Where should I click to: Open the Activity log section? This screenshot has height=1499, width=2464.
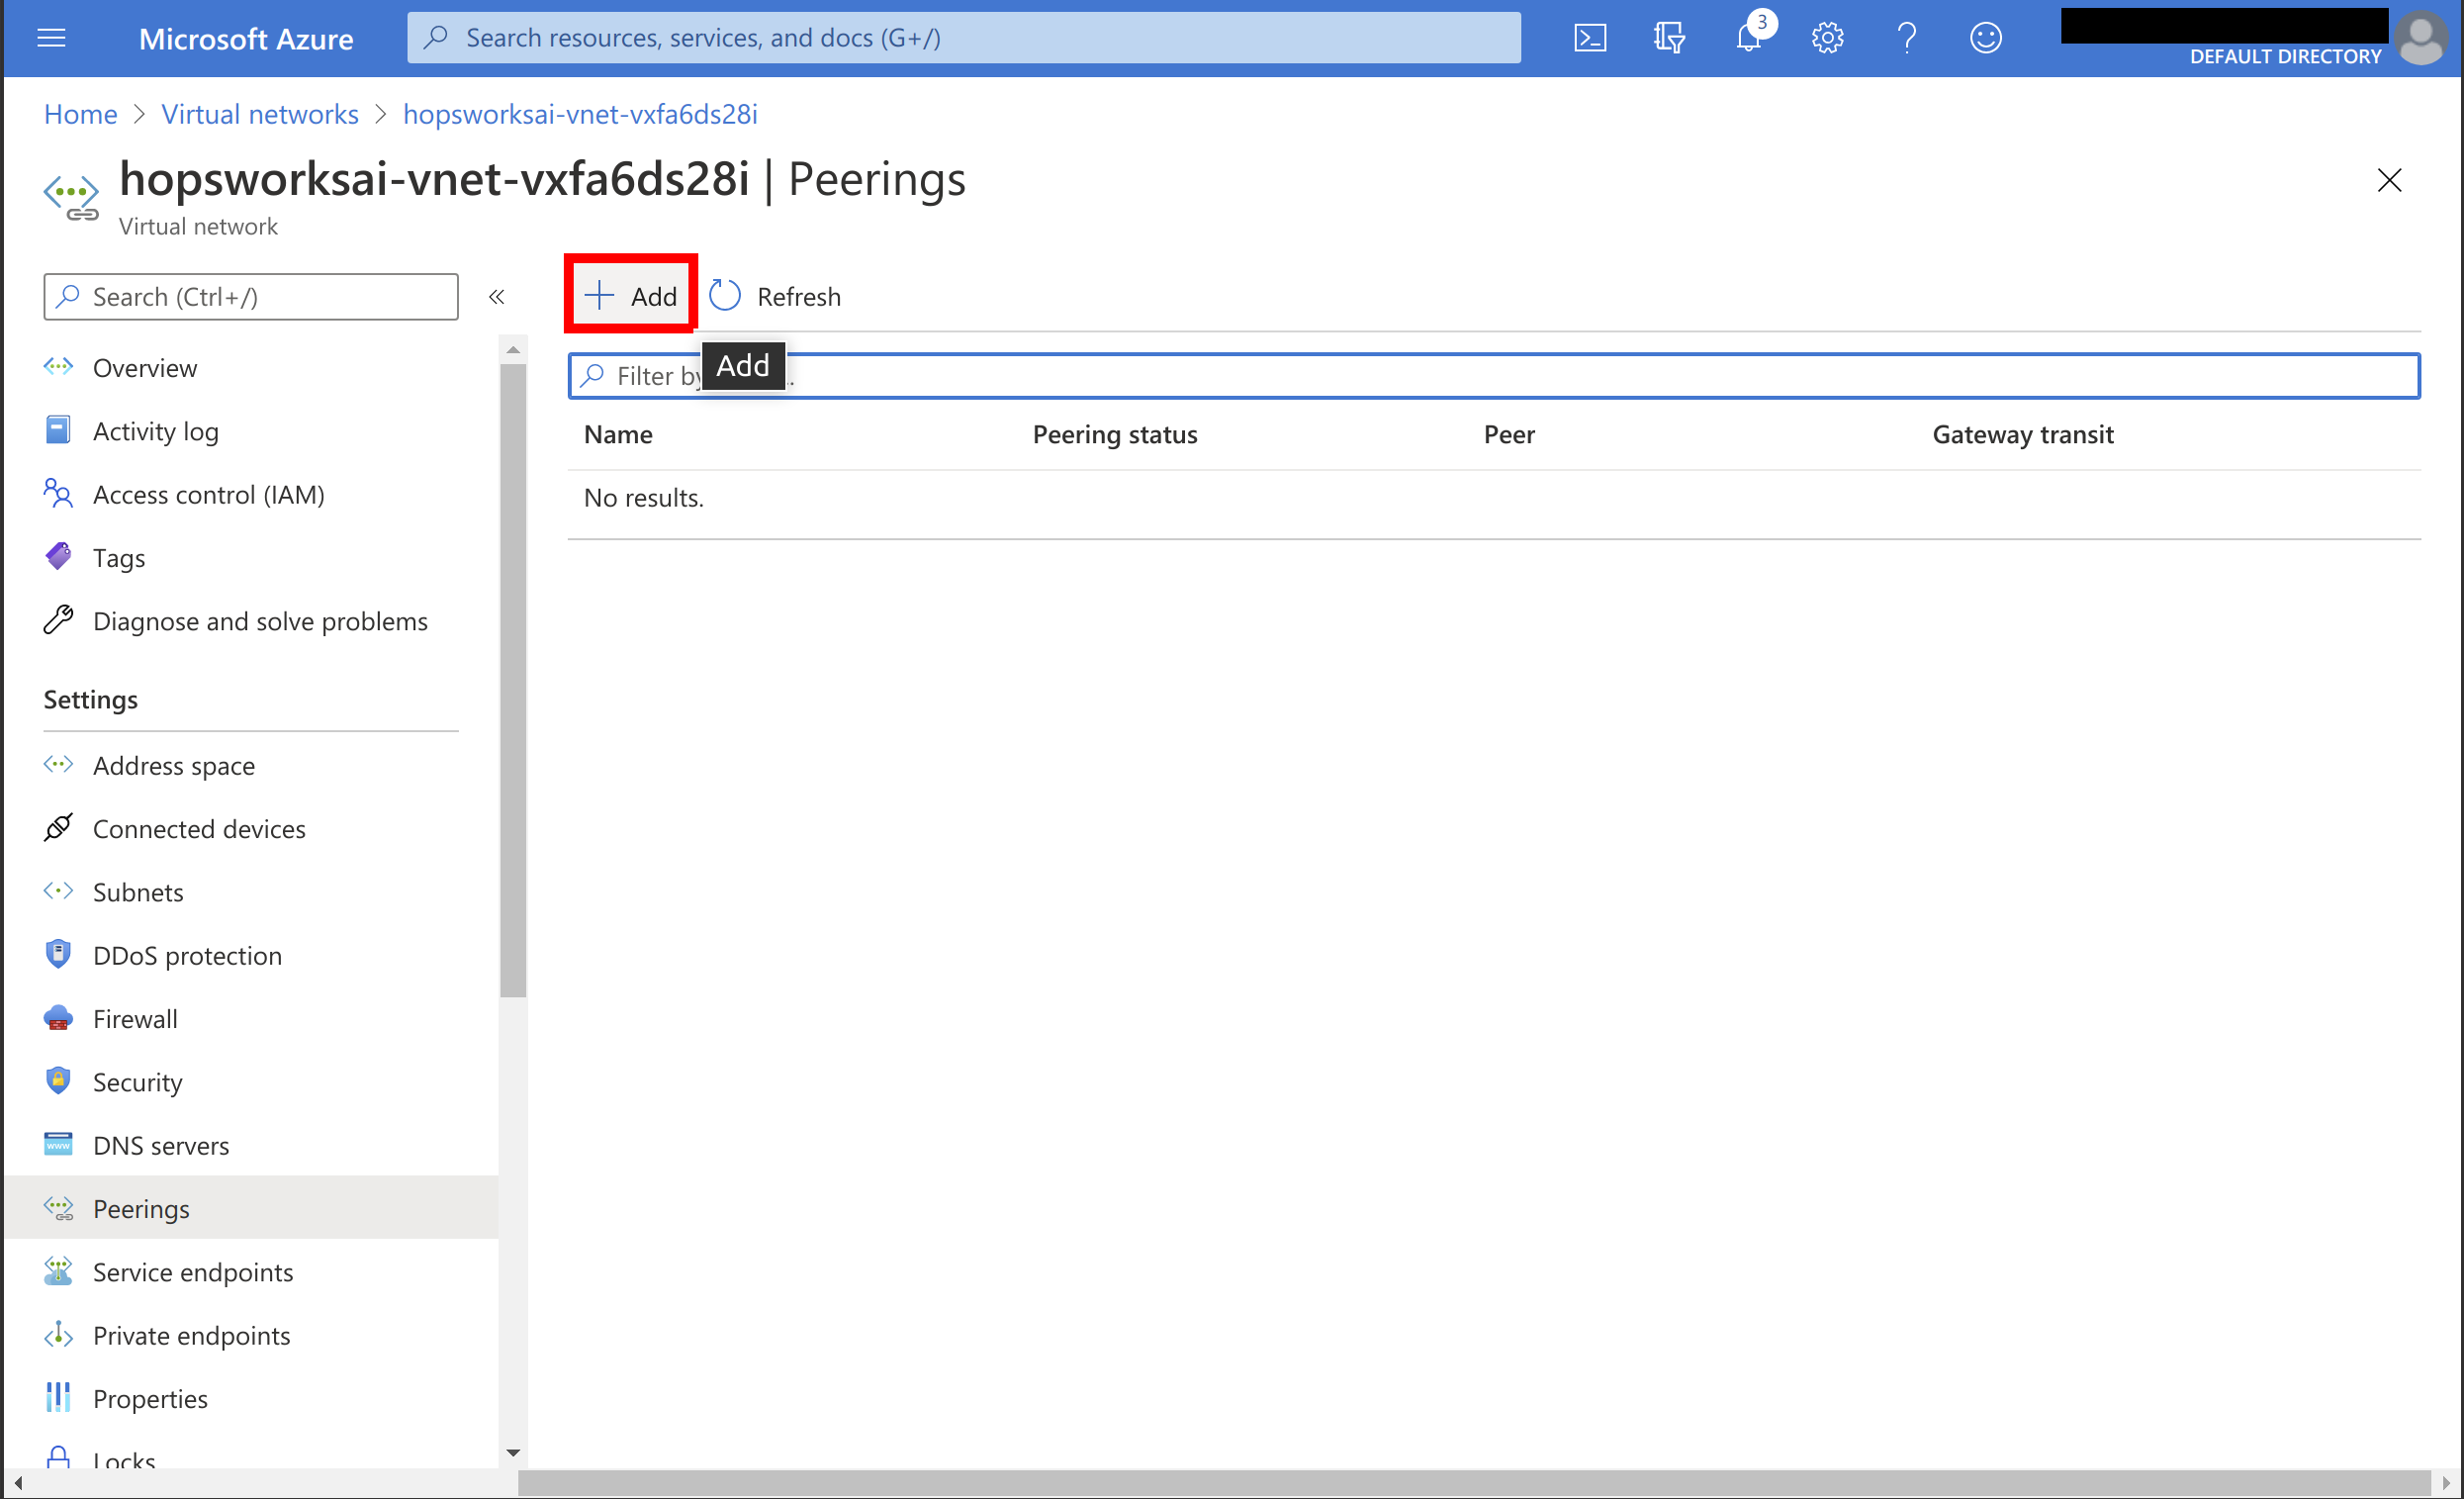(156, 430)
